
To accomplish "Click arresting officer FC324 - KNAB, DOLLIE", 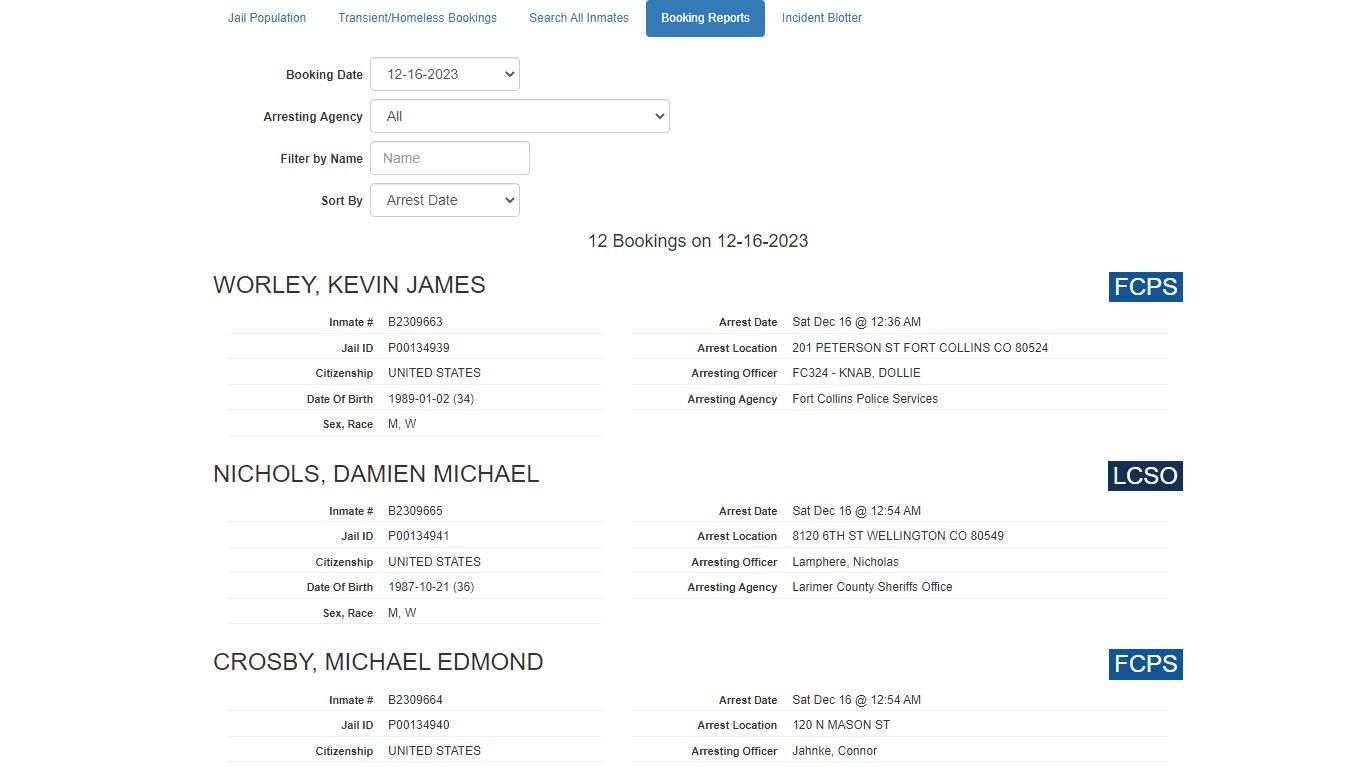I will tap(856, 373).
